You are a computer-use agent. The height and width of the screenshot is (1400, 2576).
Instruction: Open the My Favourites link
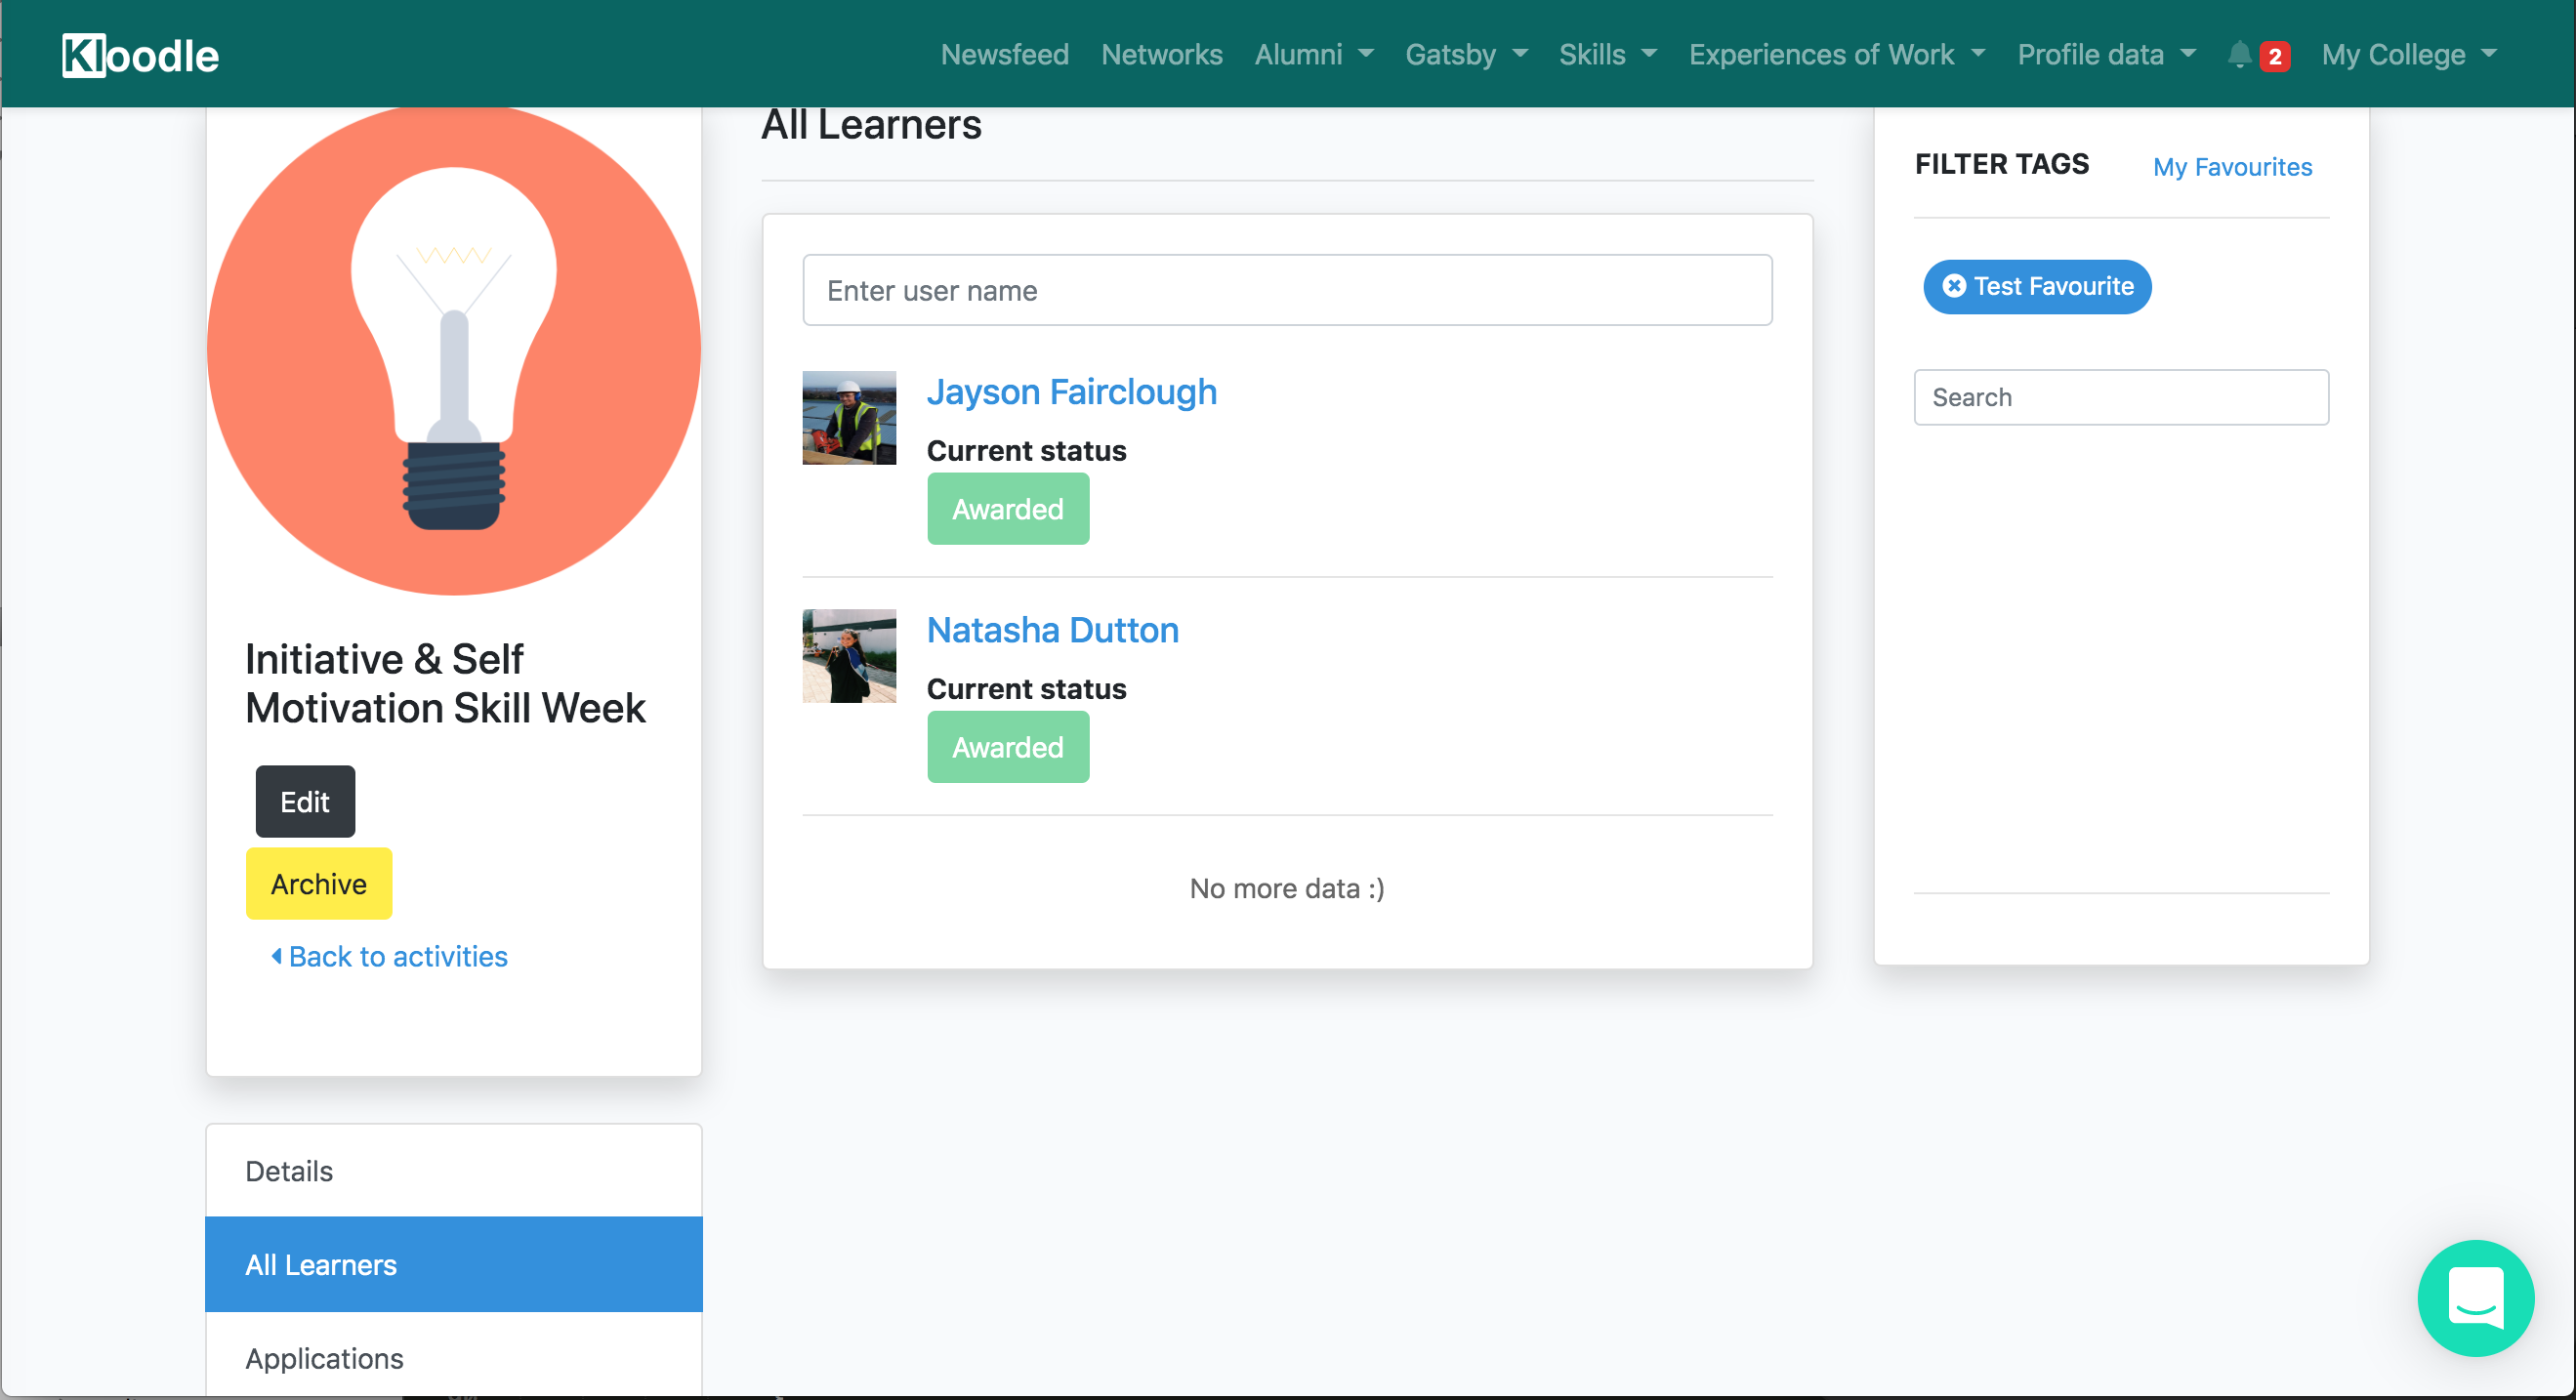(x=2232, y=166)
